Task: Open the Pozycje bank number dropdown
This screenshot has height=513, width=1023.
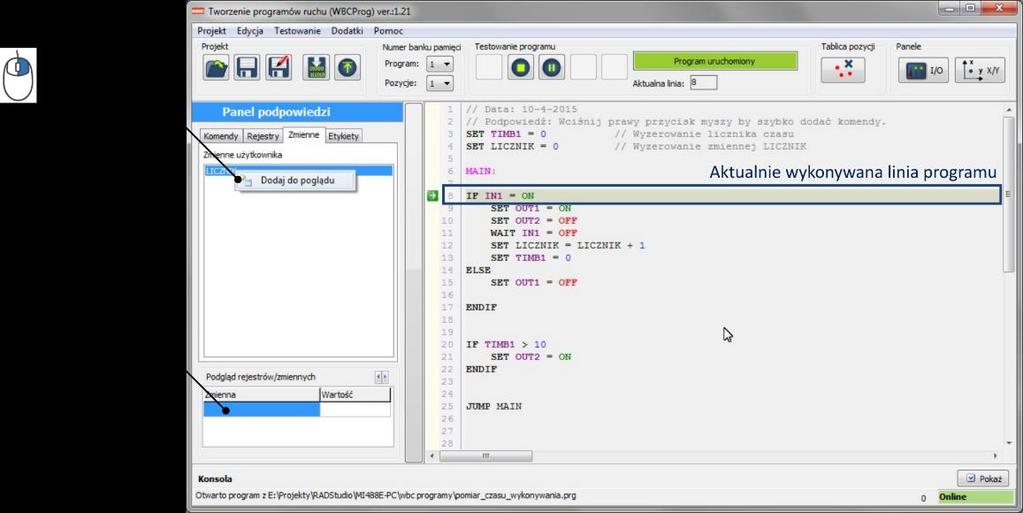Action: 439,83
